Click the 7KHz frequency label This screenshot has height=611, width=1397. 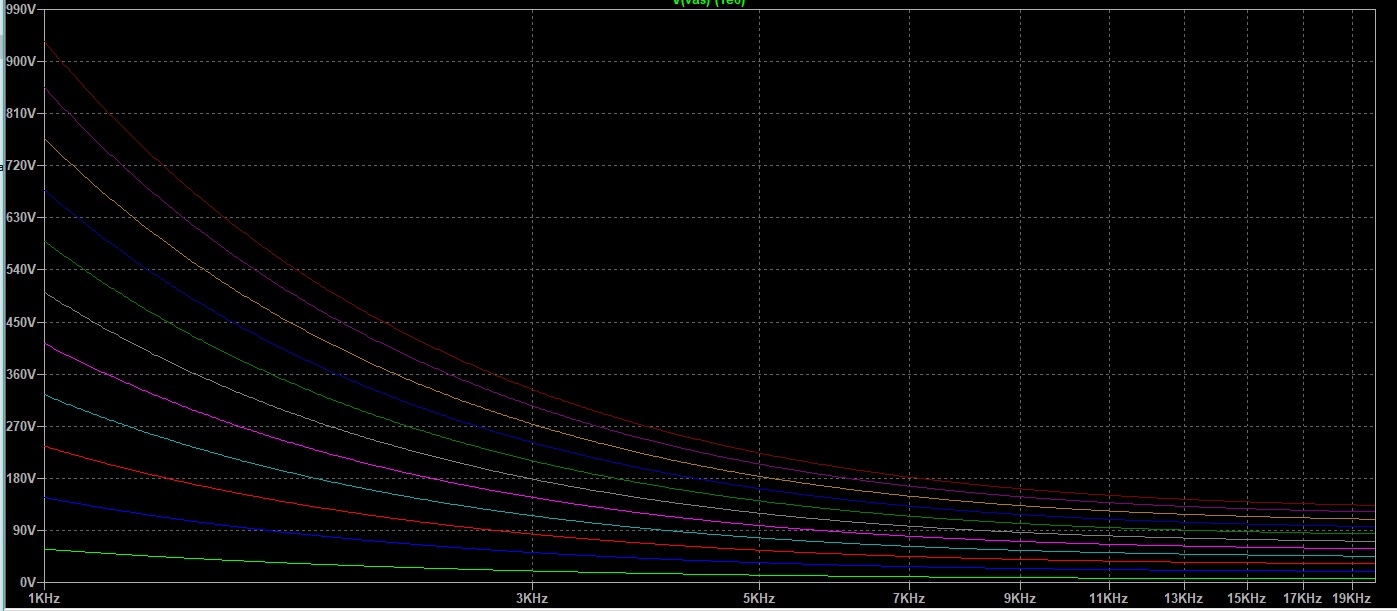(909, 599)
